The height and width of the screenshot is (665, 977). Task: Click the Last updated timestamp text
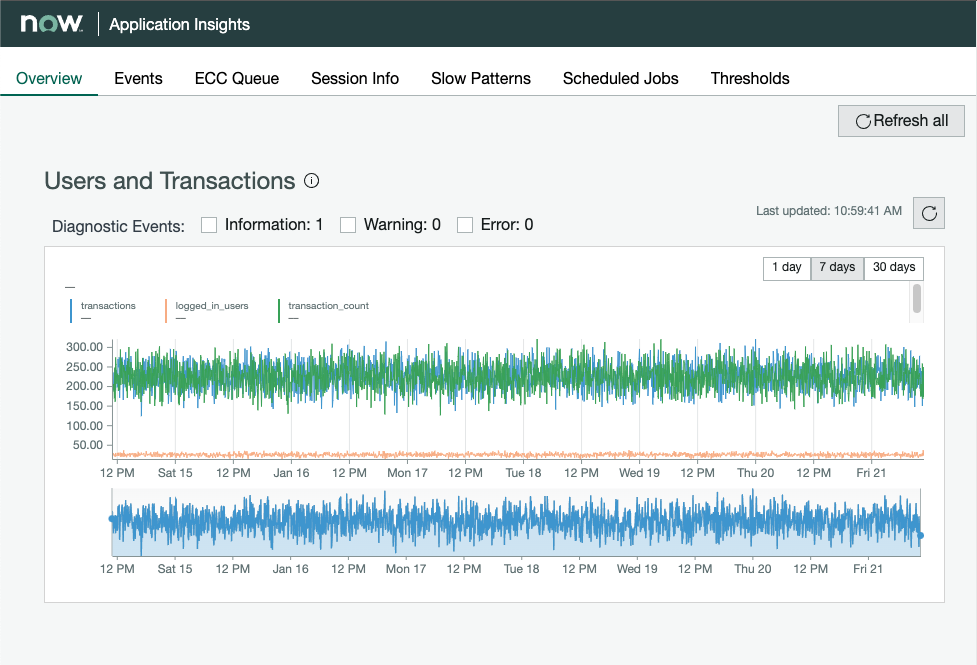[829, 211]
